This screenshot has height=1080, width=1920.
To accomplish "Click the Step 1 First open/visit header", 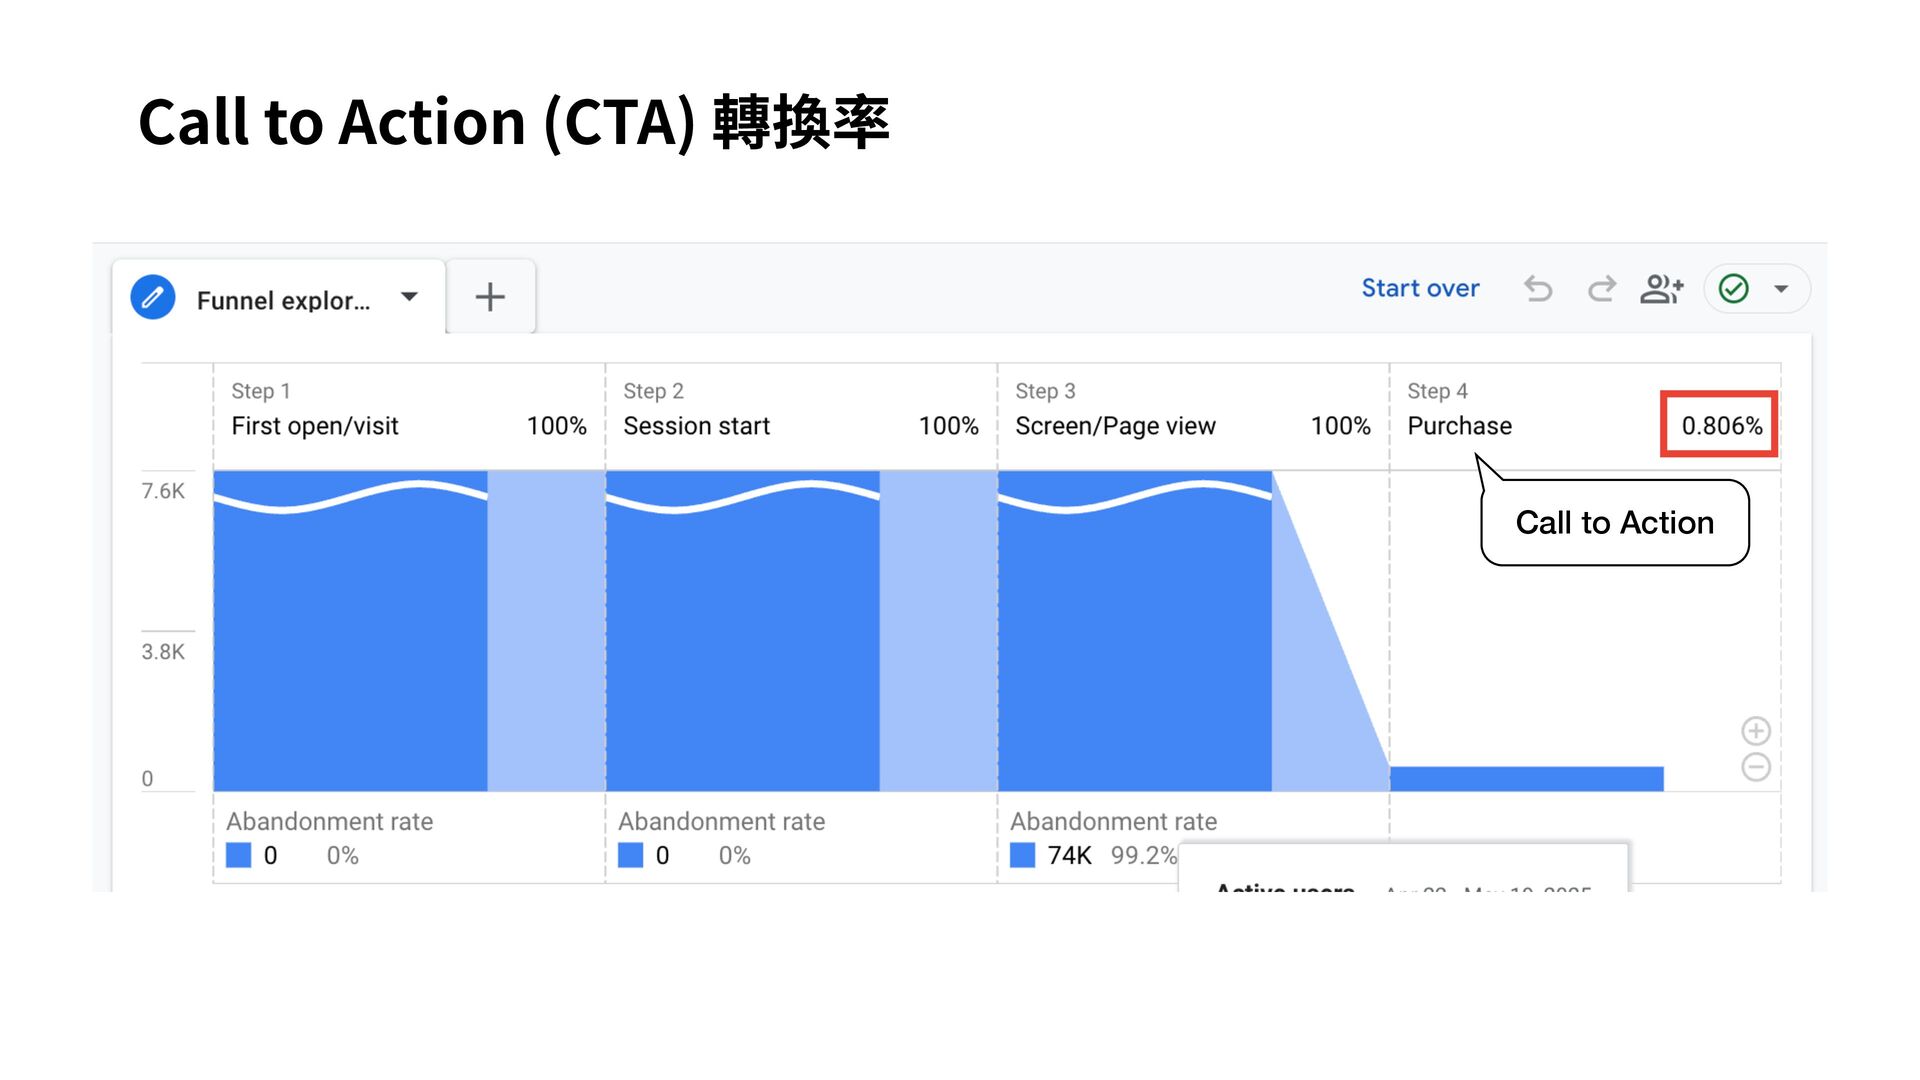I will [x=315, y=425].
